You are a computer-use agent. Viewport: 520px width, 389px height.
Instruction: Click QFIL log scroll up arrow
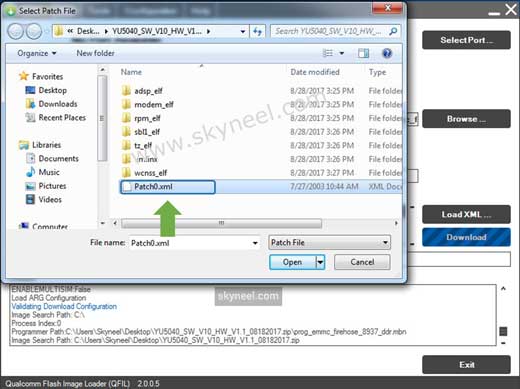pos(503,289)
